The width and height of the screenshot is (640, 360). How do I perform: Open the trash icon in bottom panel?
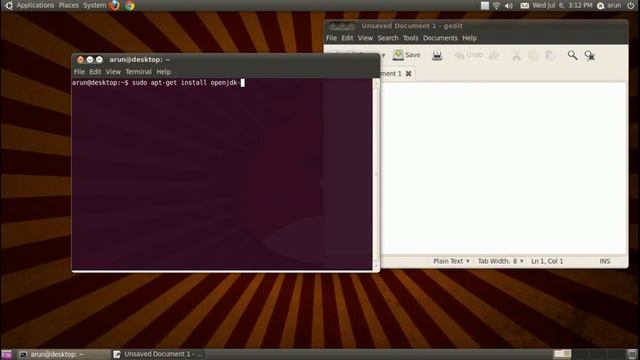pyautogui.click(x=632, y=354)
